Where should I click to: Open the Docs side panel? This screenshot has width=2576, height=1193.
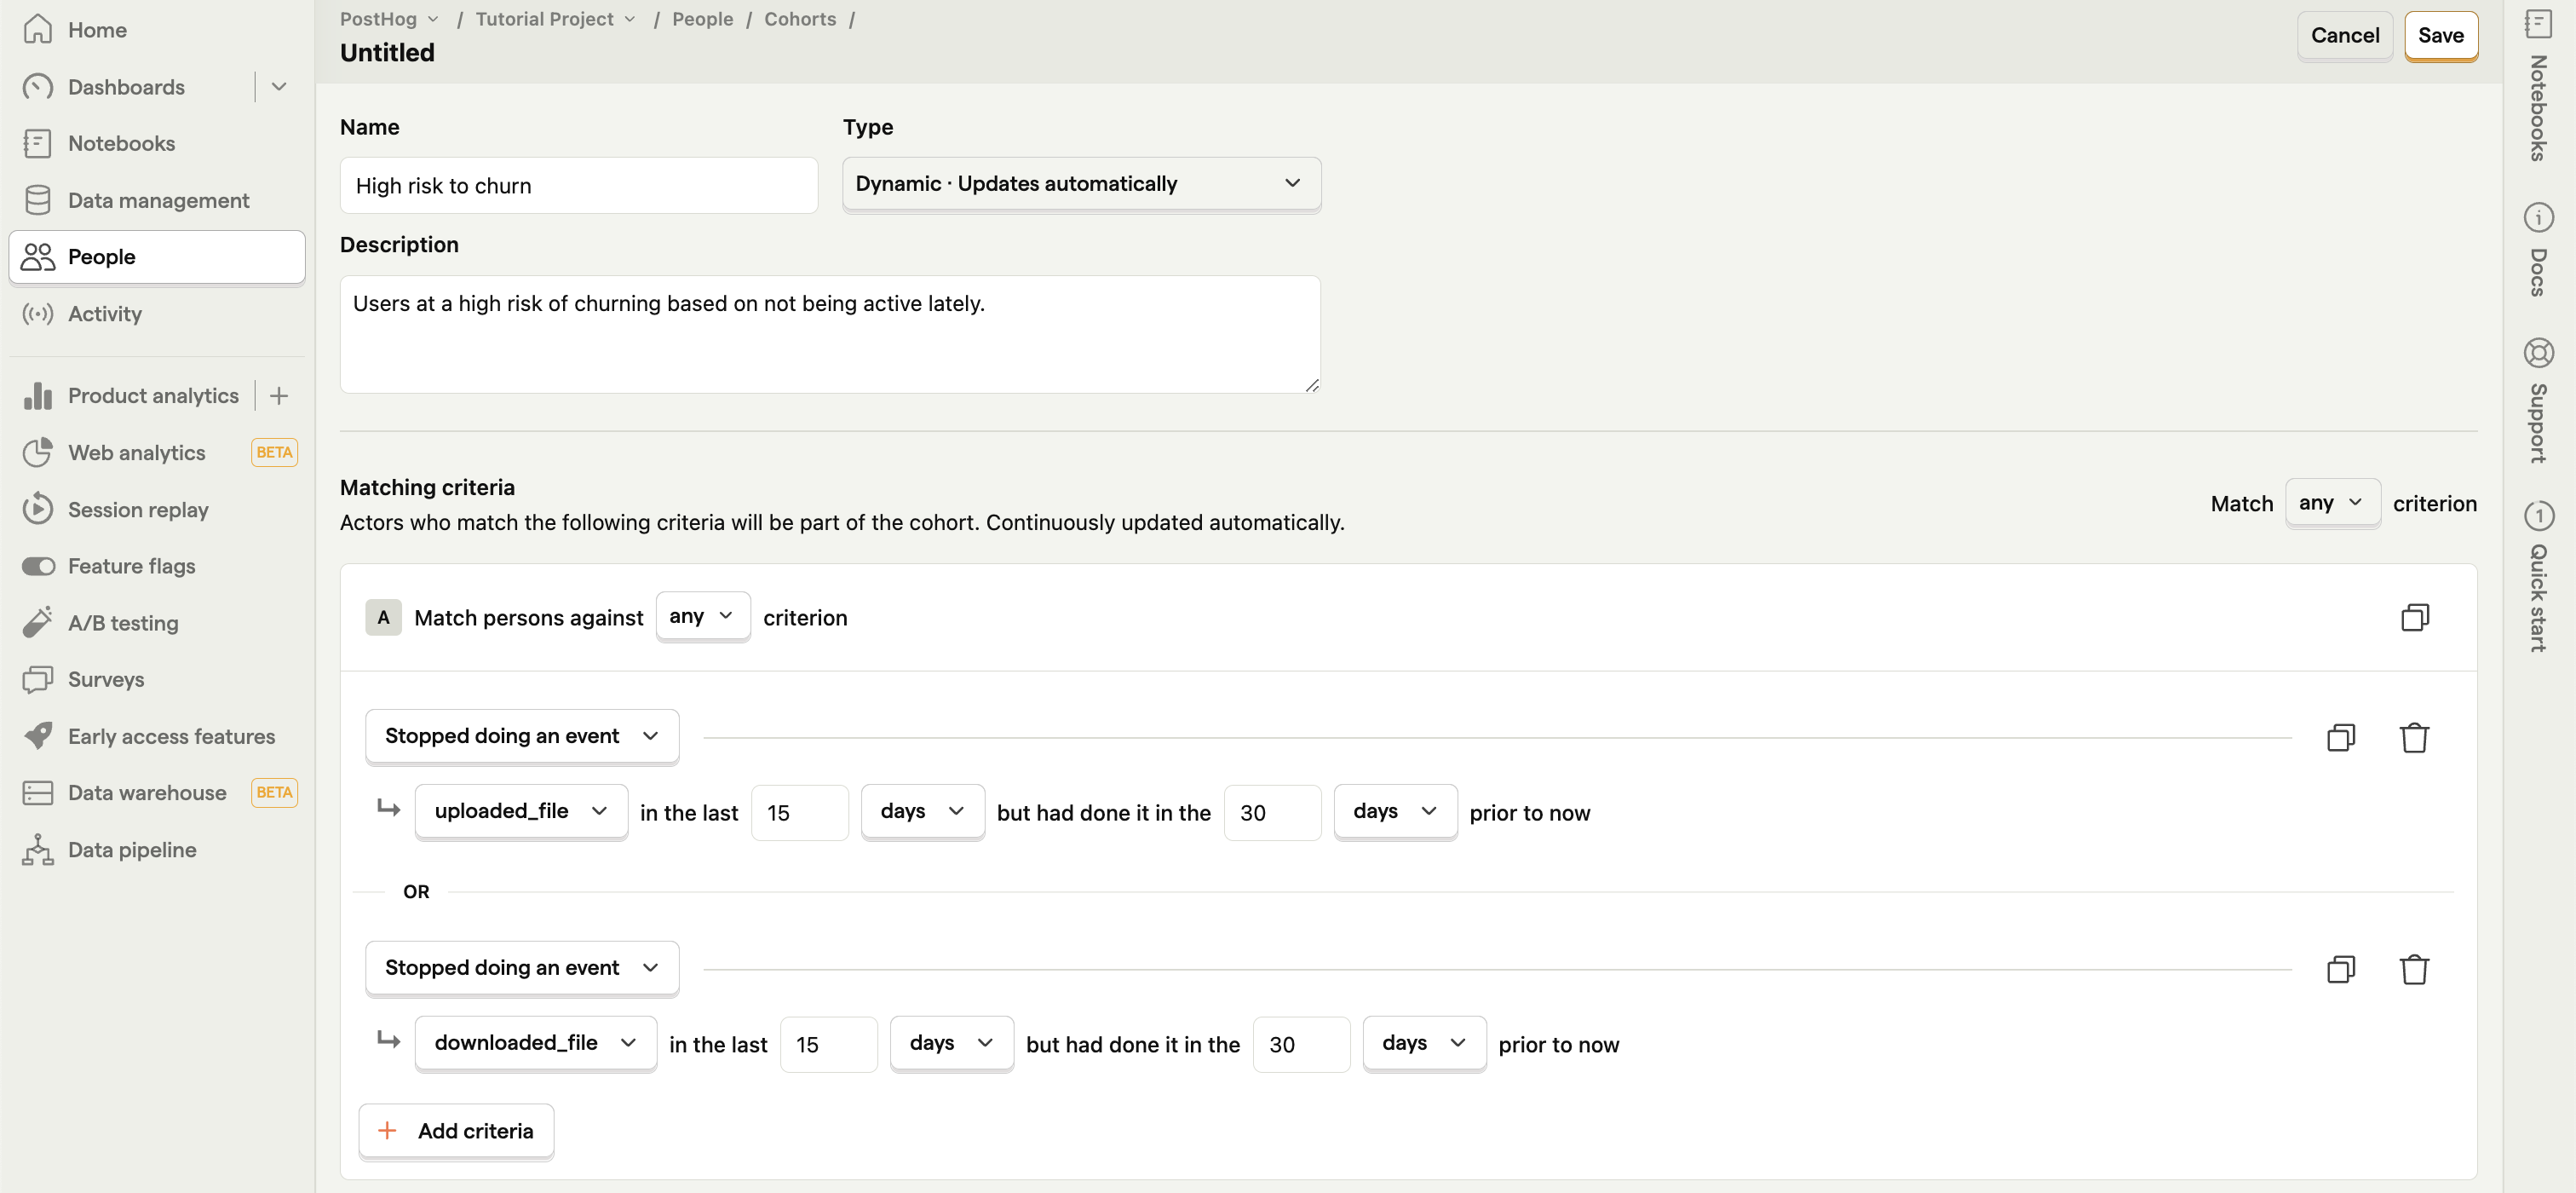click(2539, 250)
